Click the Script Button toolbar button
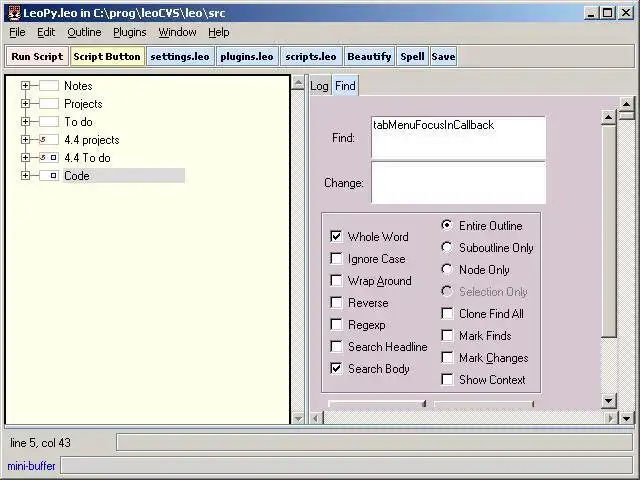 pos(107,56)
